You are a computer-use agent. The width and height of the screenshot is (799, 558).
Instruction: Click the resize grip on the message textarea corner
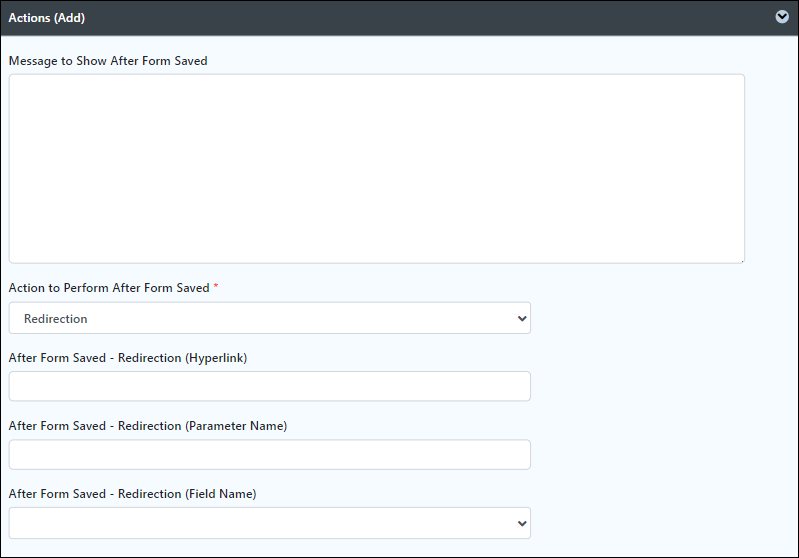pos(741,260)
